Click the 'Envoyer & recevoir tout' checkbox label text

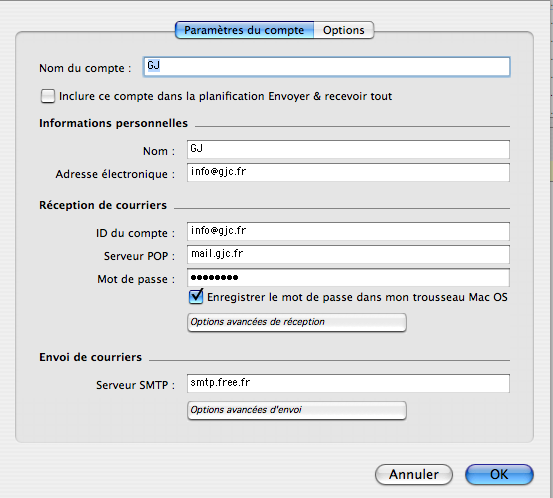[330, 96]
